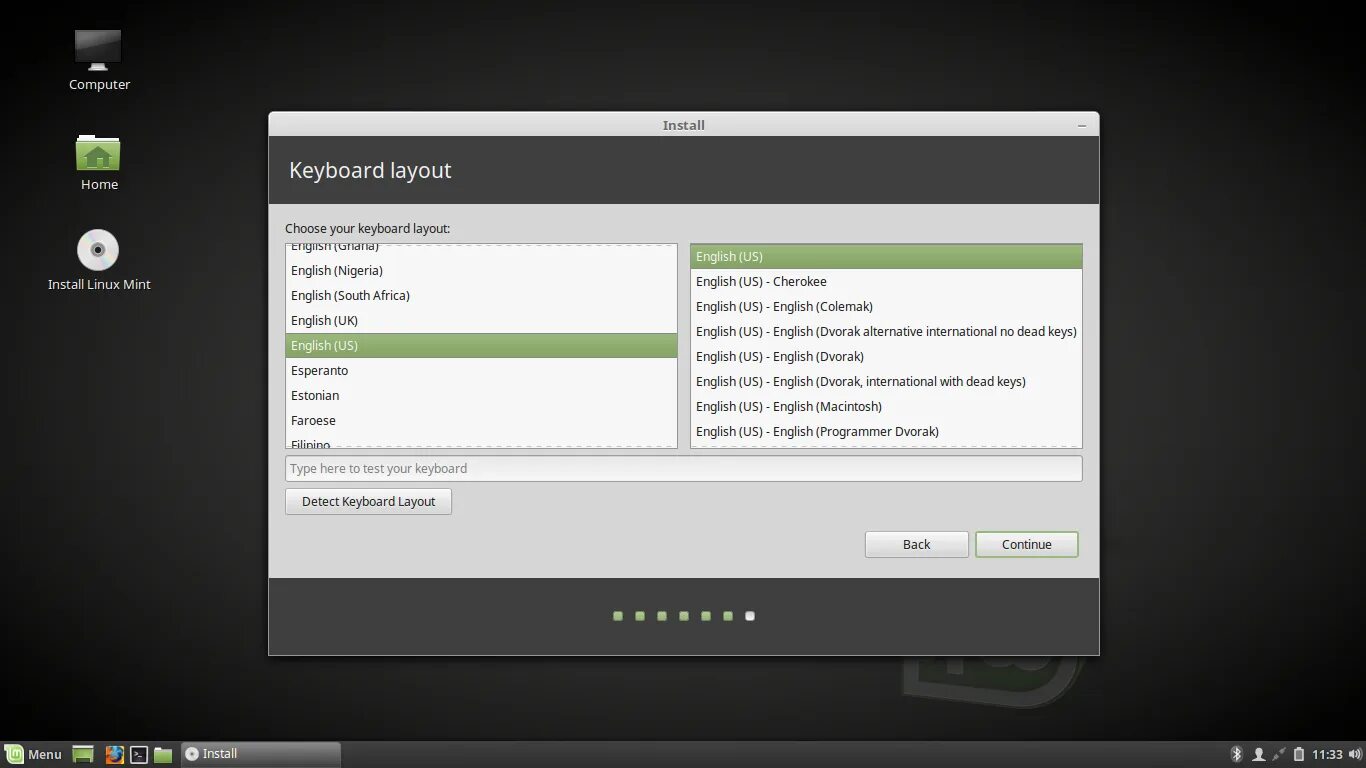This screenshot has width=1366, height=768.
Task: Select English (UK) layout
Action: 481,320
